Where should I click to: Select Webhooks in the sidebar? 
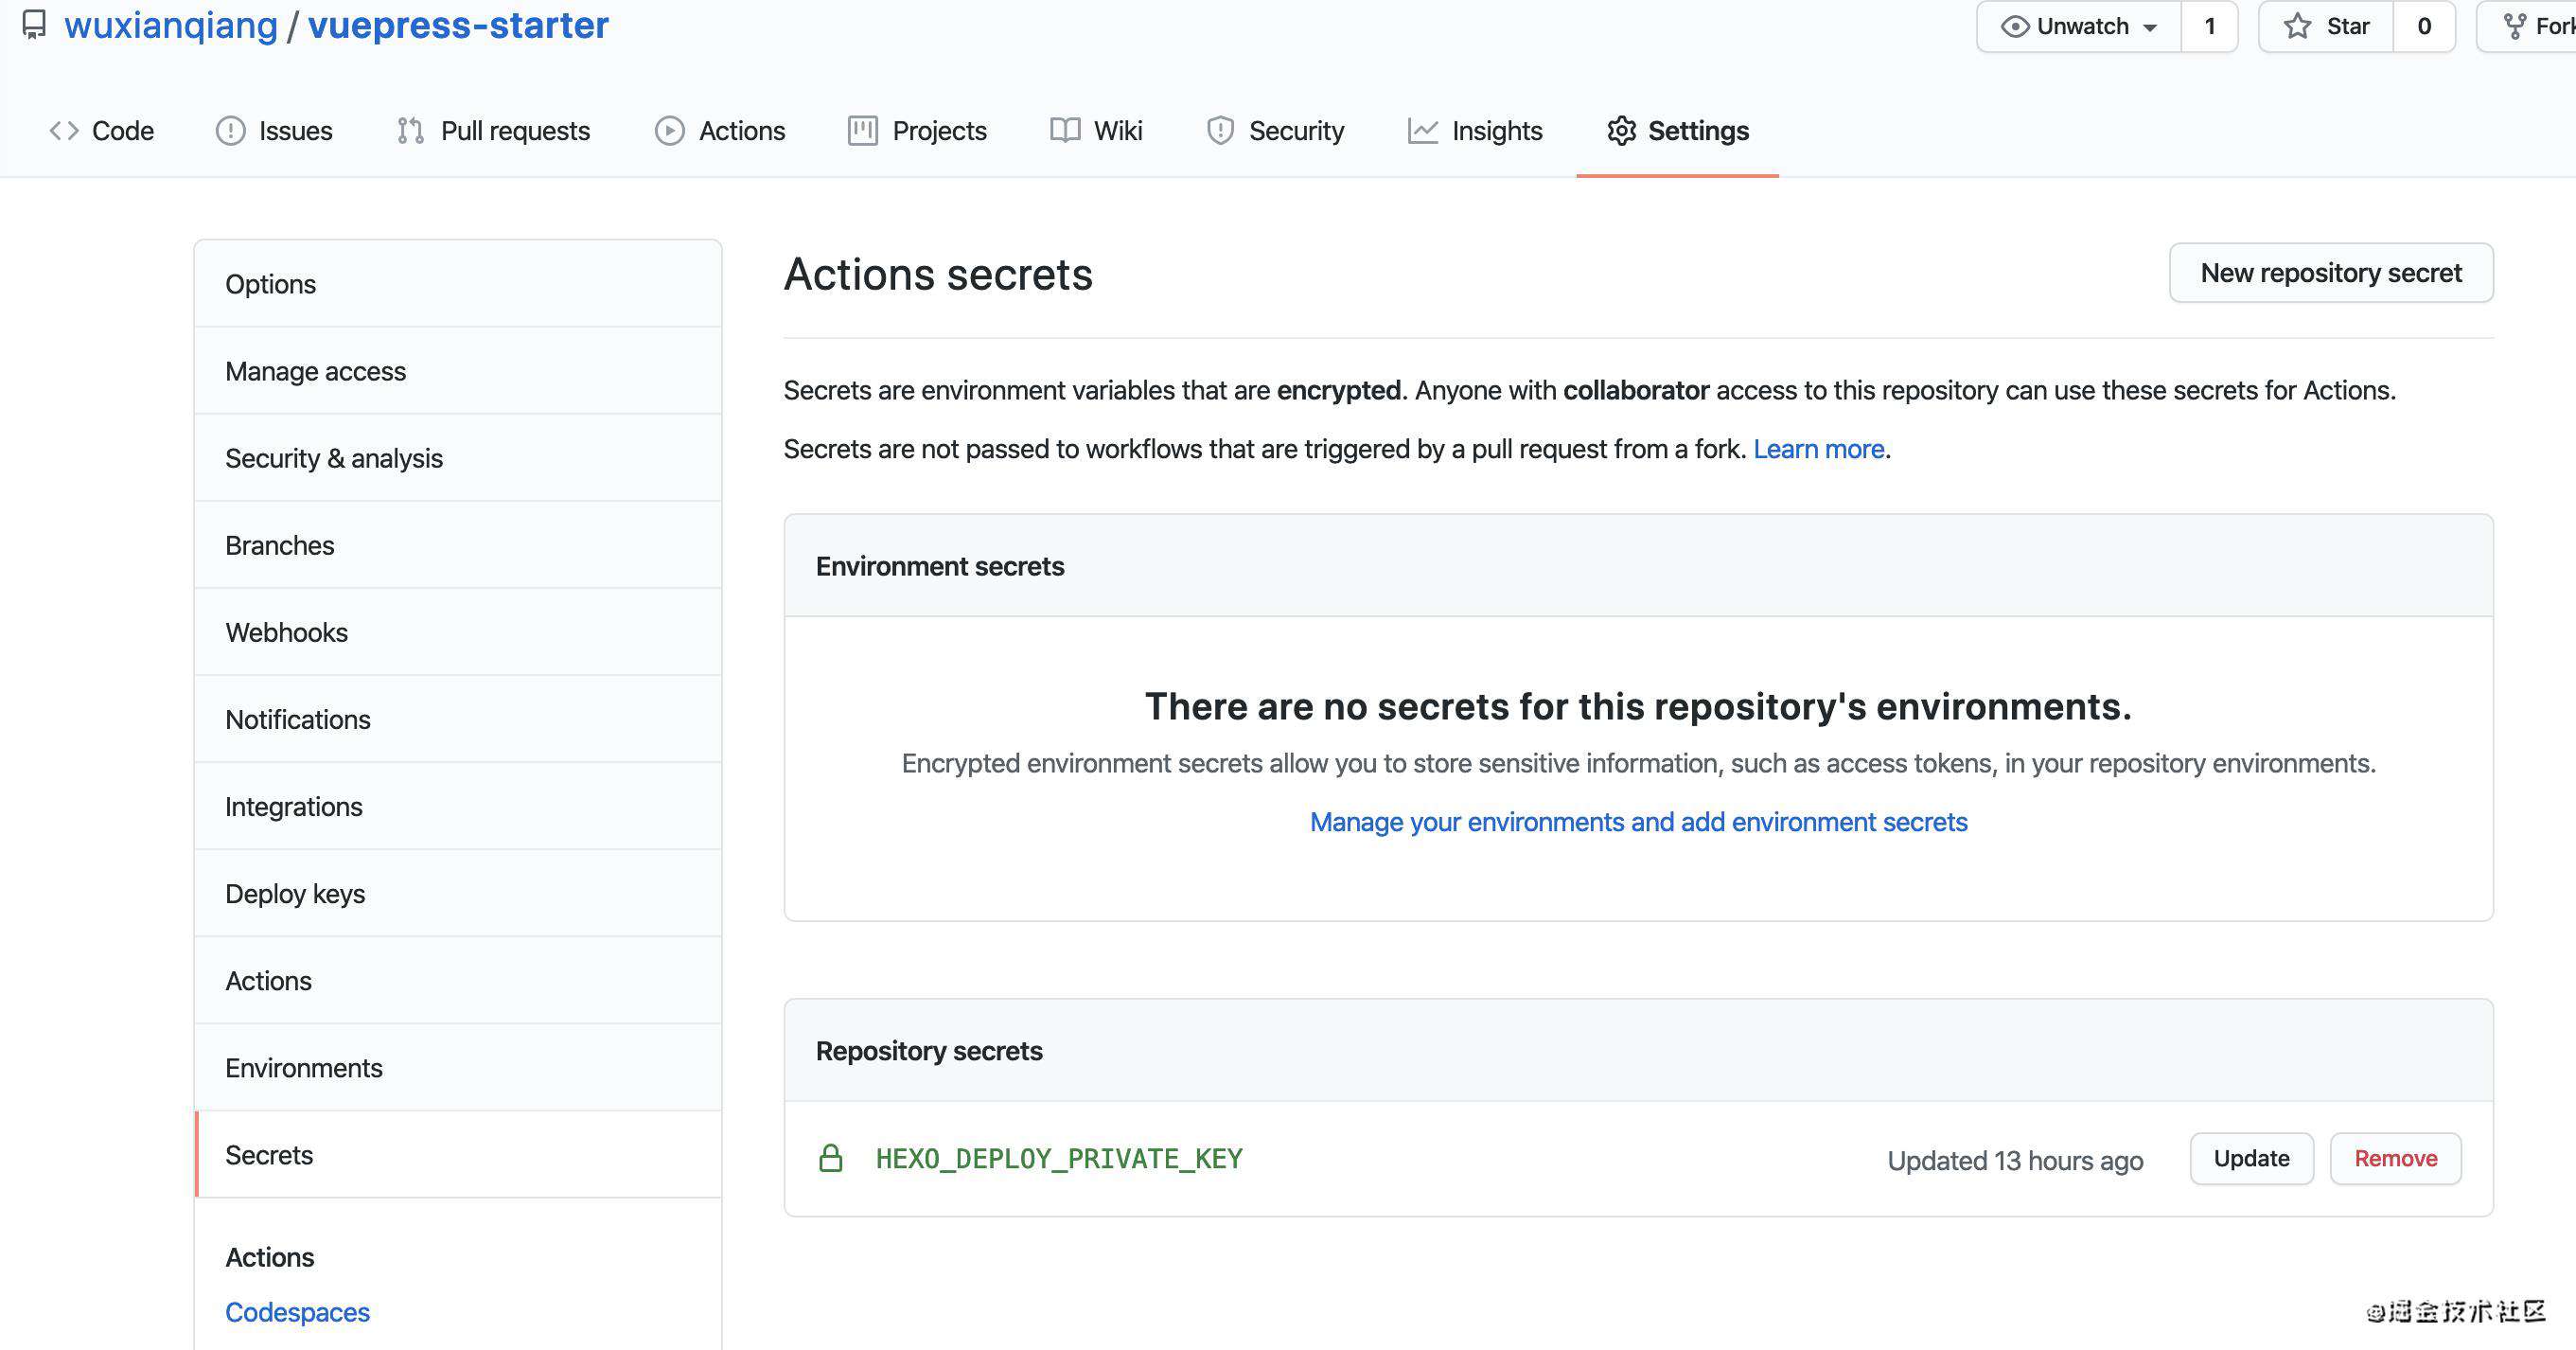(x=458, y=632)
